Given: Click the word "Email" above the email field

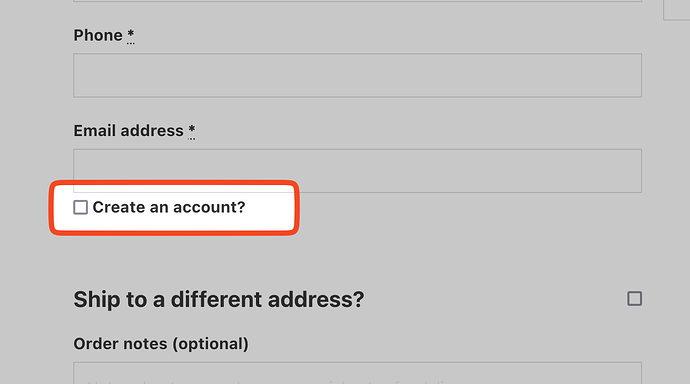Looking at the screenshot, I should (95, 131).
